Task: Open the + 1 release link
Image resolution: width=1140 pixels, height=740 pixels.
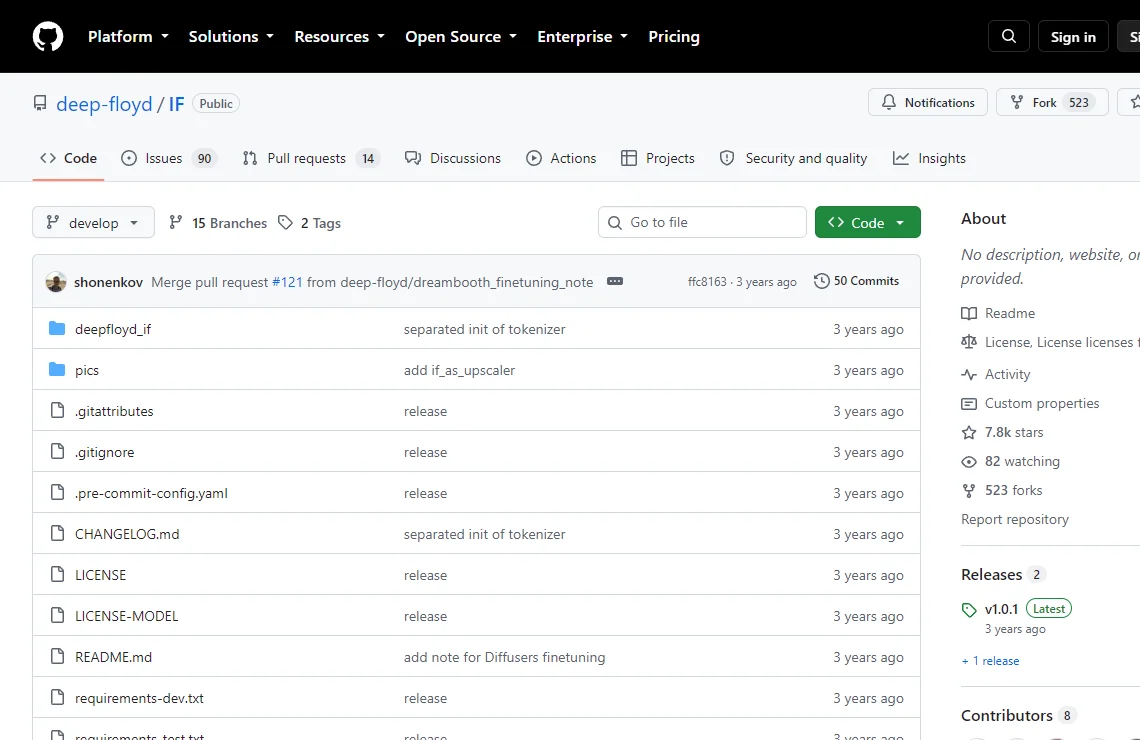Action: pyautogui.click(x=990, y=661)
